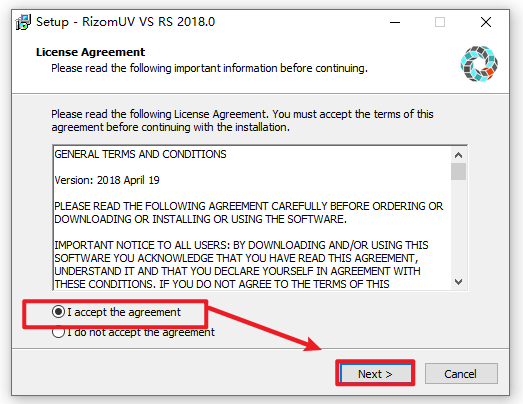The width and height of the screenshot is (523, 404).
Task: Click the "Version: 2018 April 19" line
Action: 107,180
